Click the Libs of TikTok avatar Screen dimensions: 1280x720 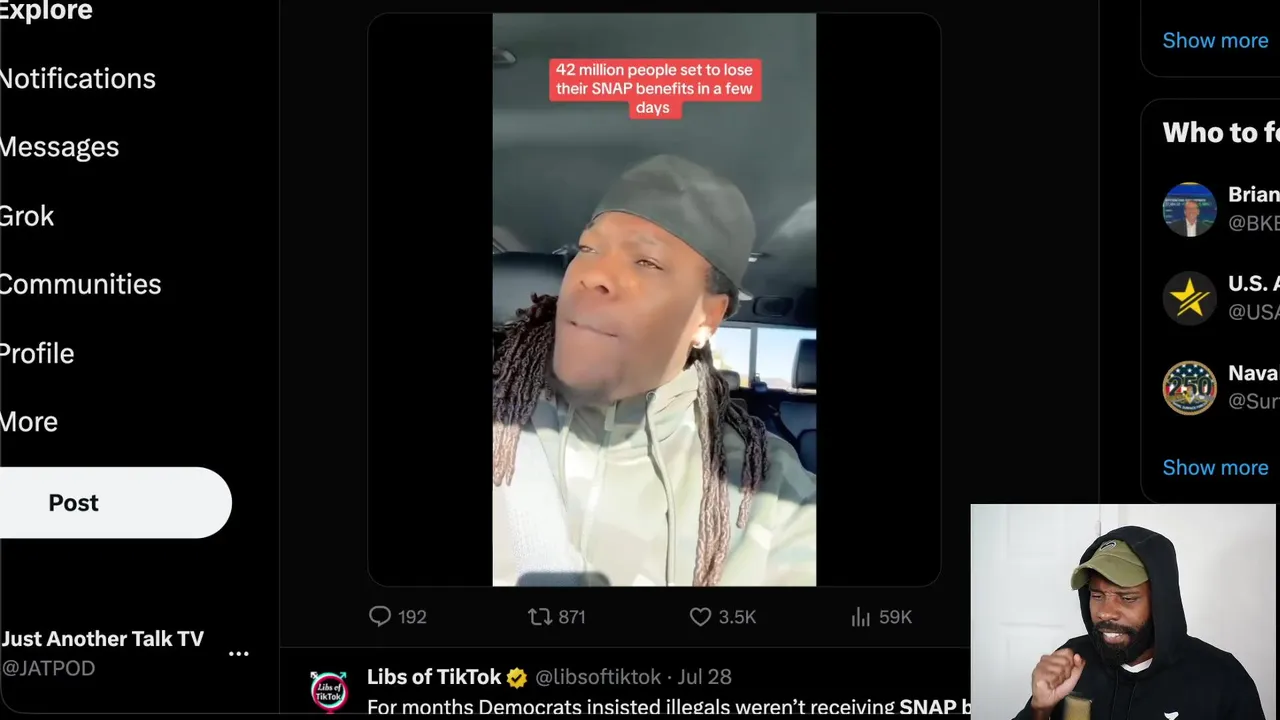click(x=329, y=691)
